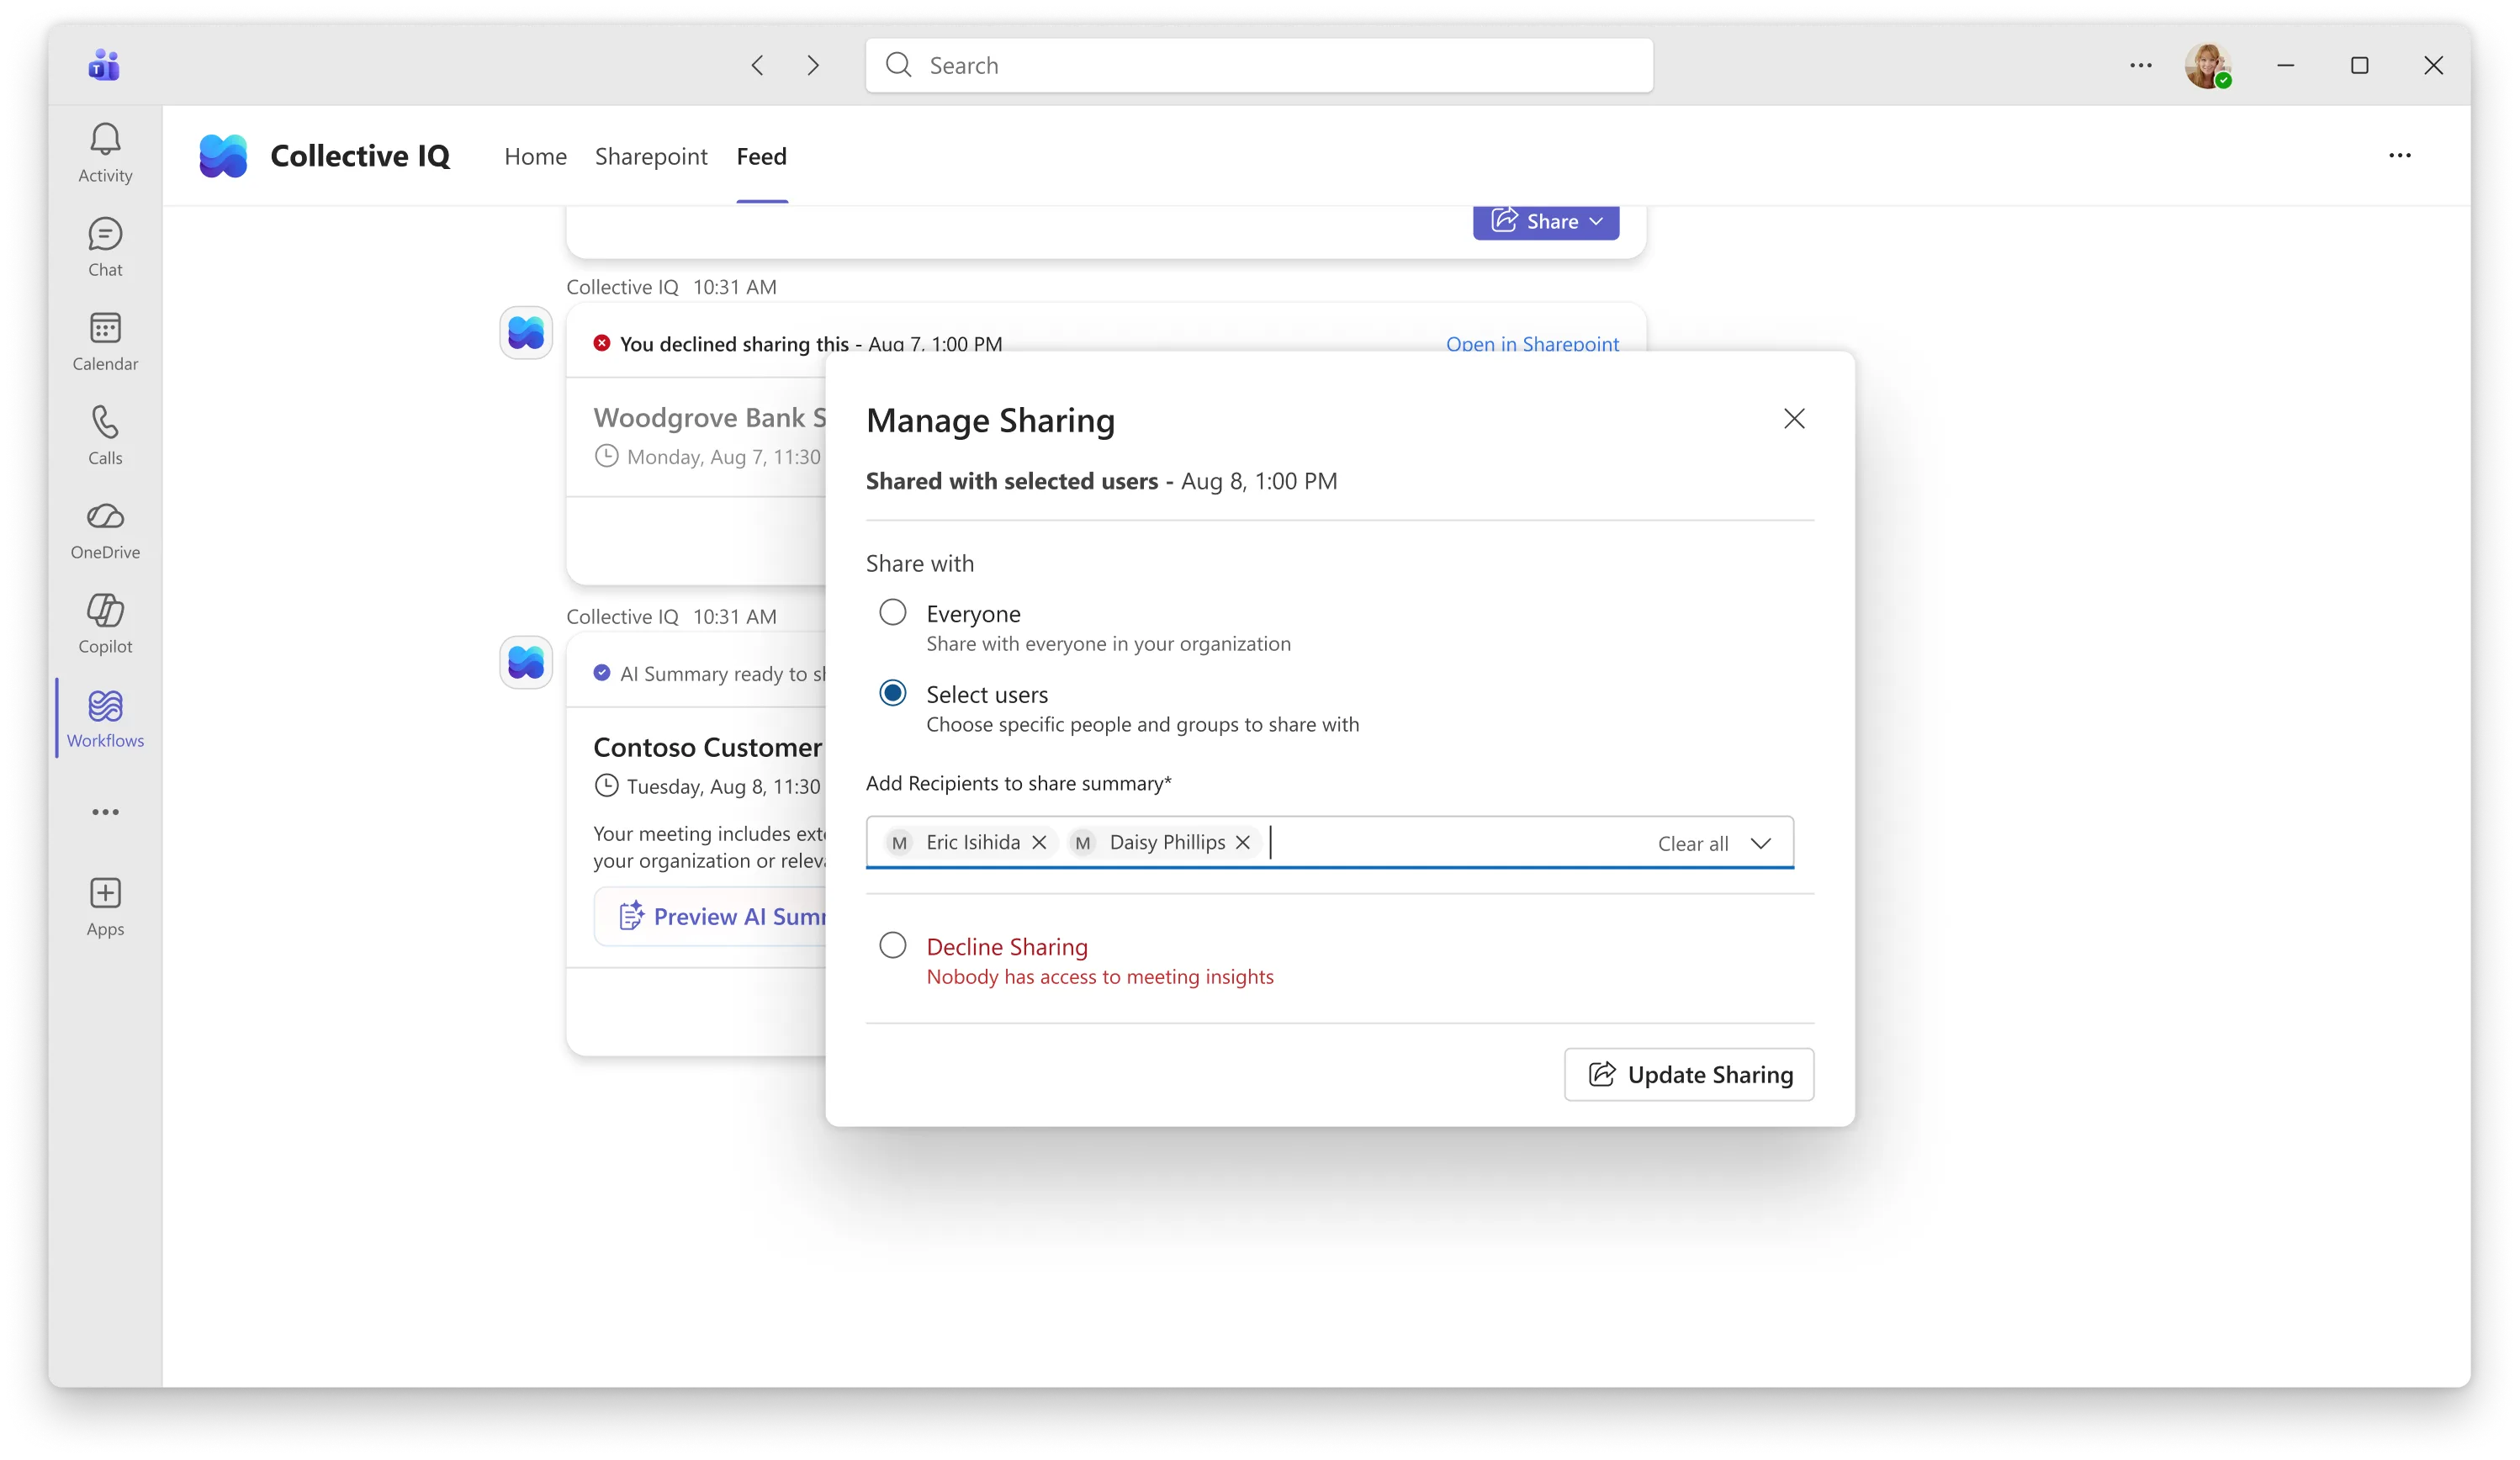The height and width of the screenshot is (1460, 2520).
Task: Click 'Shared with selected users' heading
Action: (x=1011, y=481)
